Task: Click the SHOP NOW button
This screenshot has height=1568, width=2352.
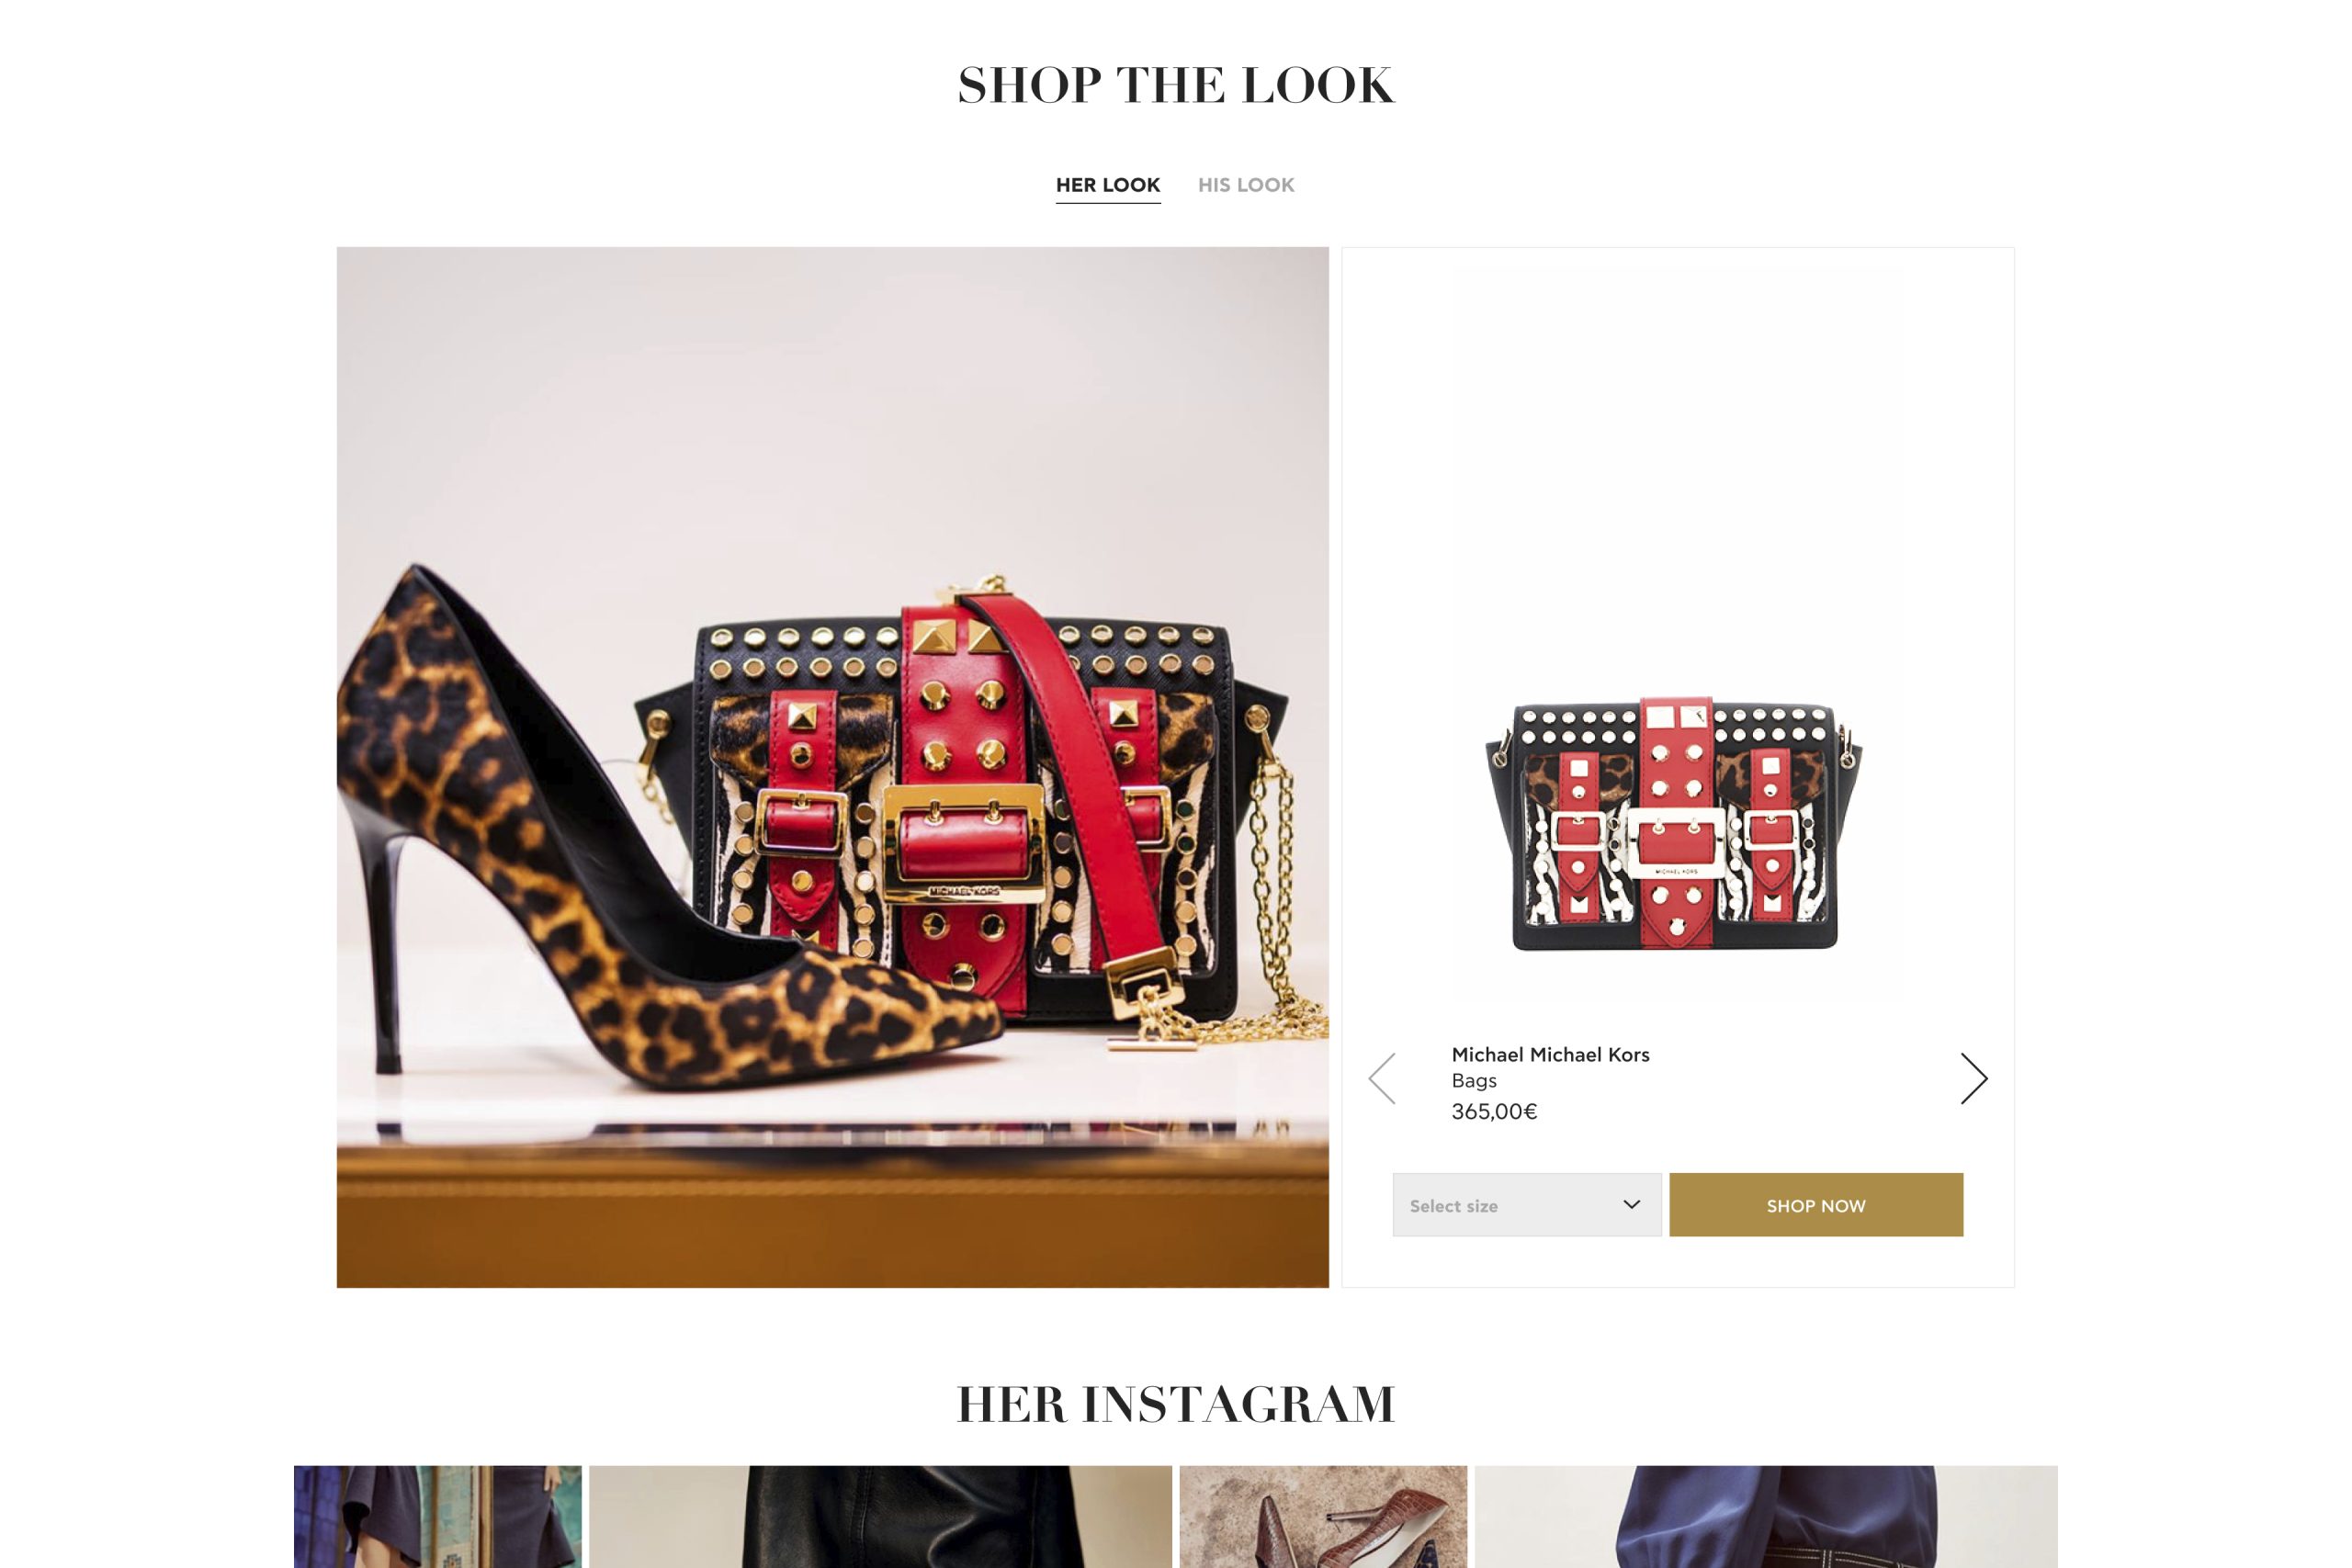Action: pos(1816,1205)
